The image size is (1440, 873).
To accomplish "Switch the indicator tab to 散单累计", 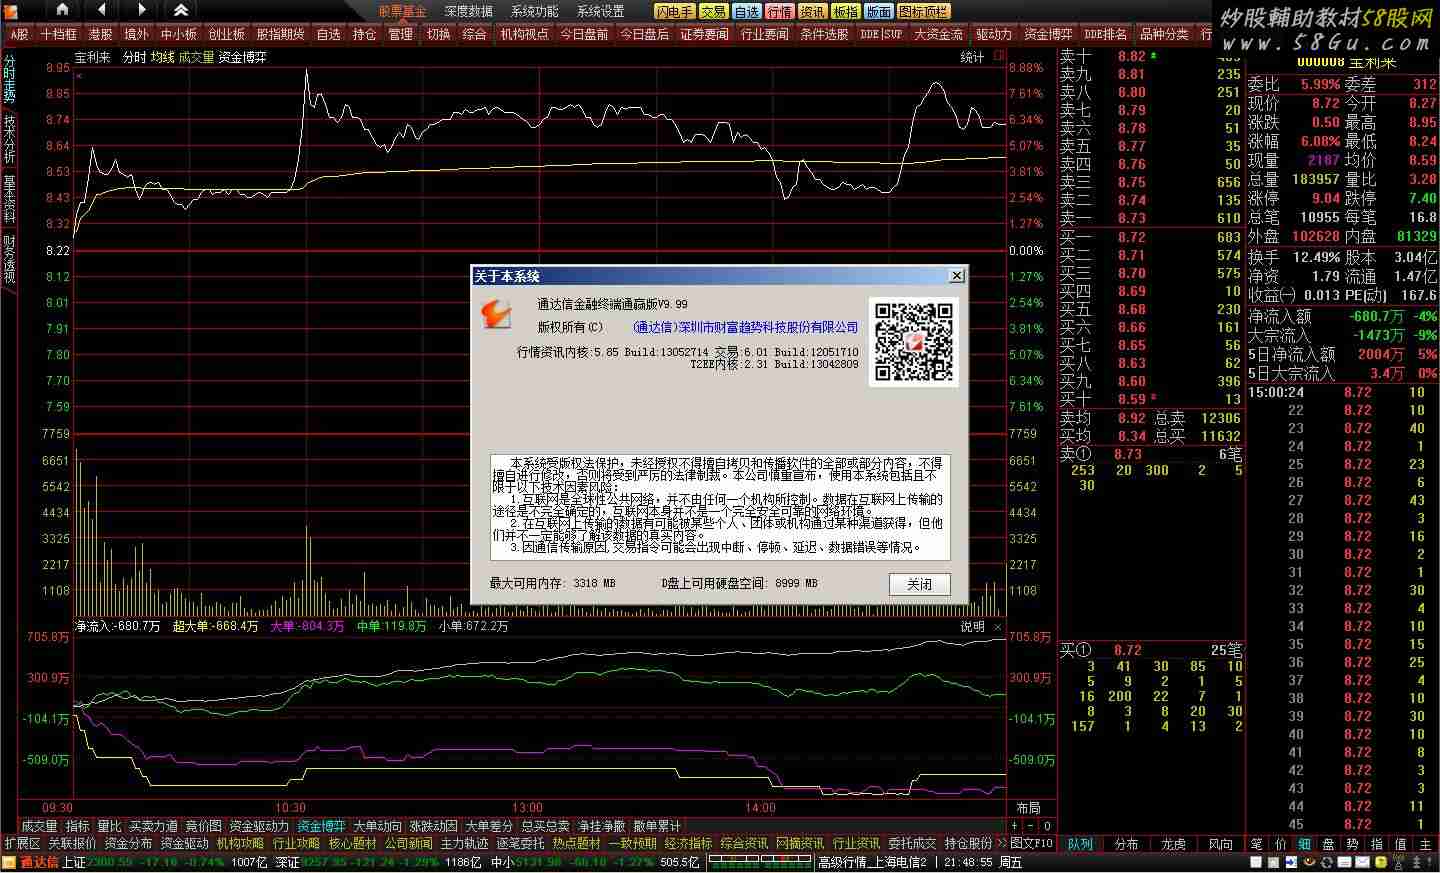I will point(657,826).
